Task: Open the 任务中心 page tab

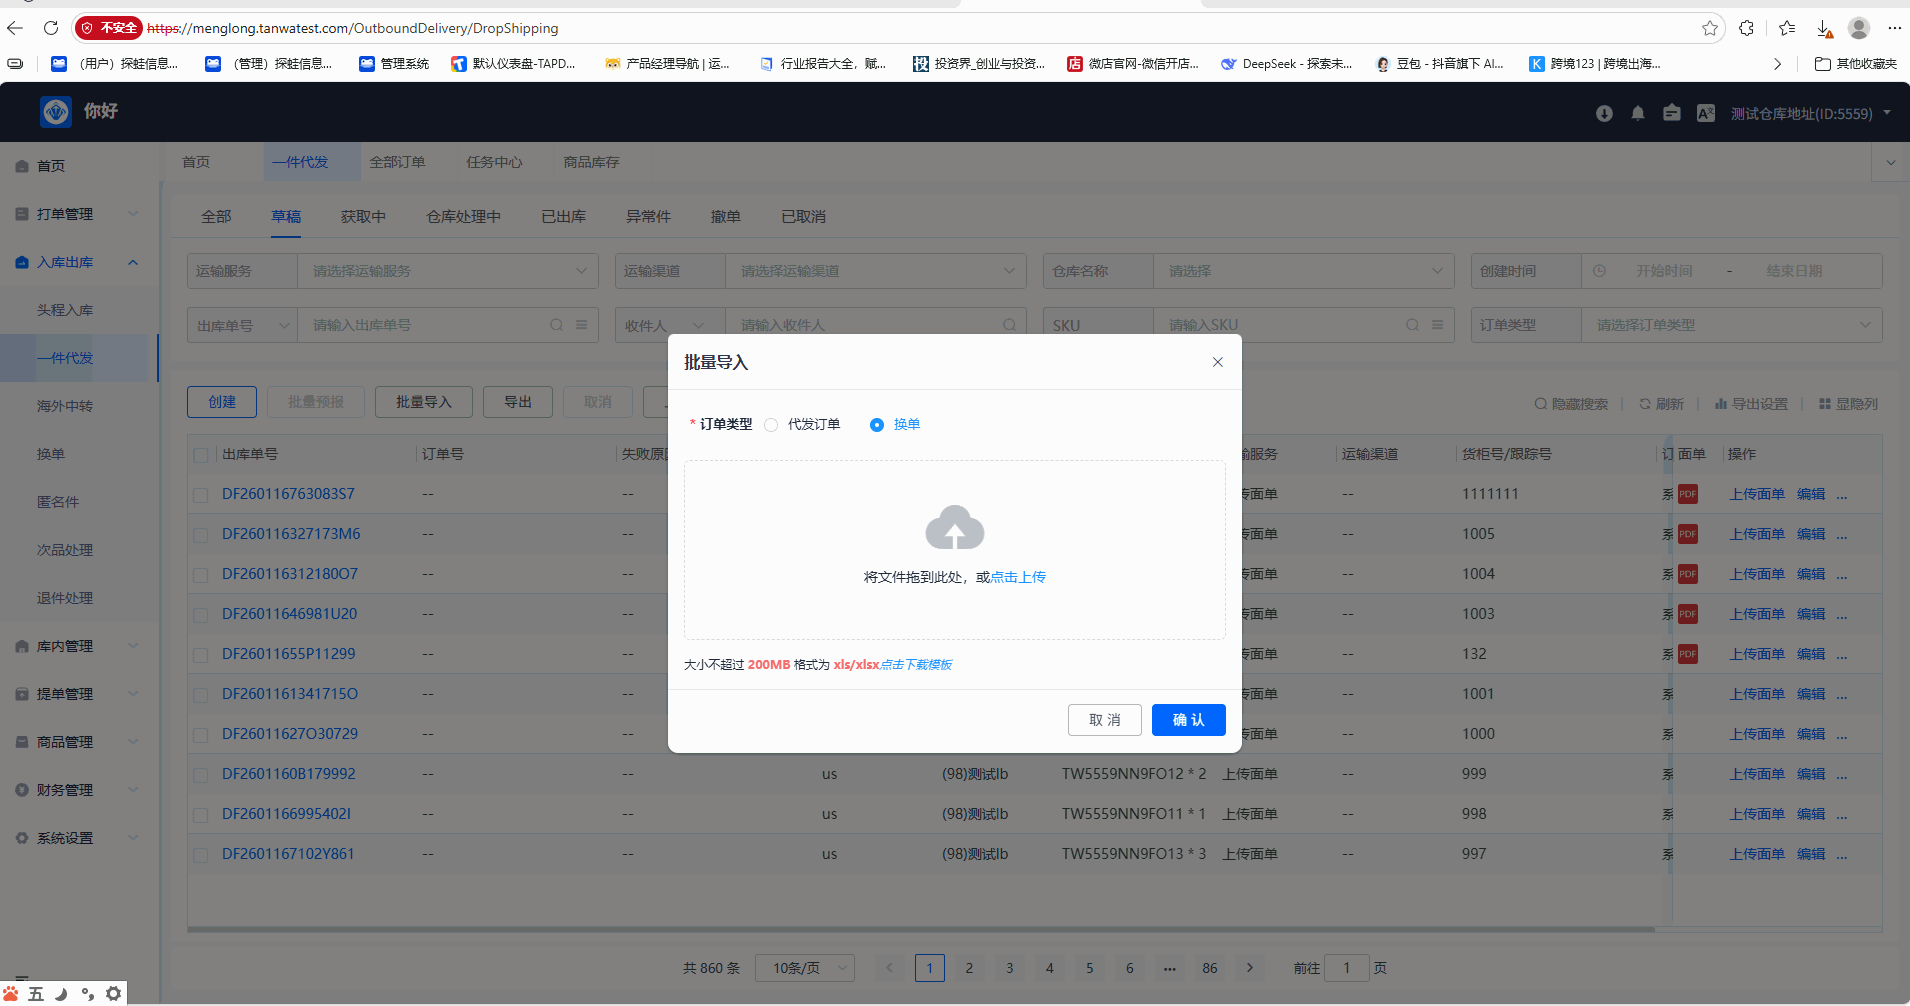Action: (494, 162)
